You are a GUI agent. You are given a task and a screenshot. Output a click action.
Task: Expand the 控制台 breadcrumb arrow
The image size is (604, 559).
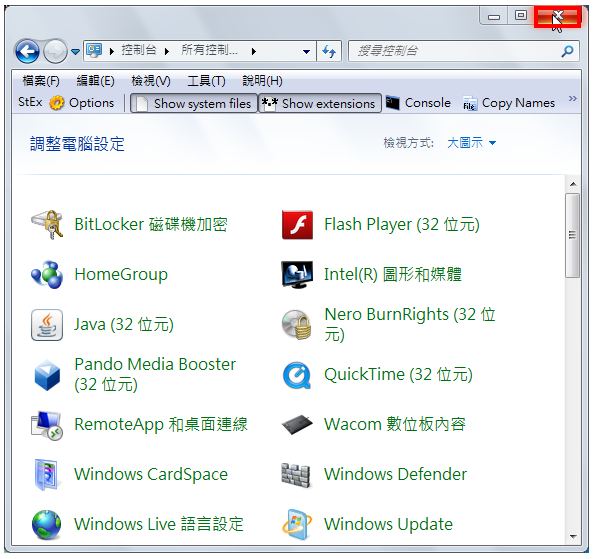point(167,51)
